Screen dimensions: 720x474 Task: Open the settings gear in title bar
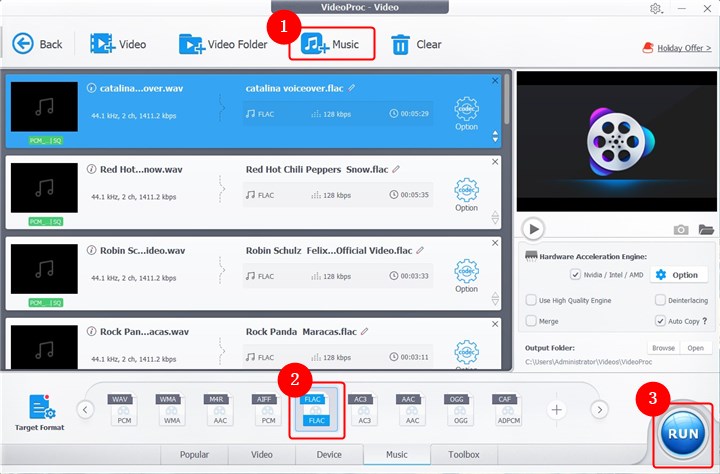(x=655, y=8)
